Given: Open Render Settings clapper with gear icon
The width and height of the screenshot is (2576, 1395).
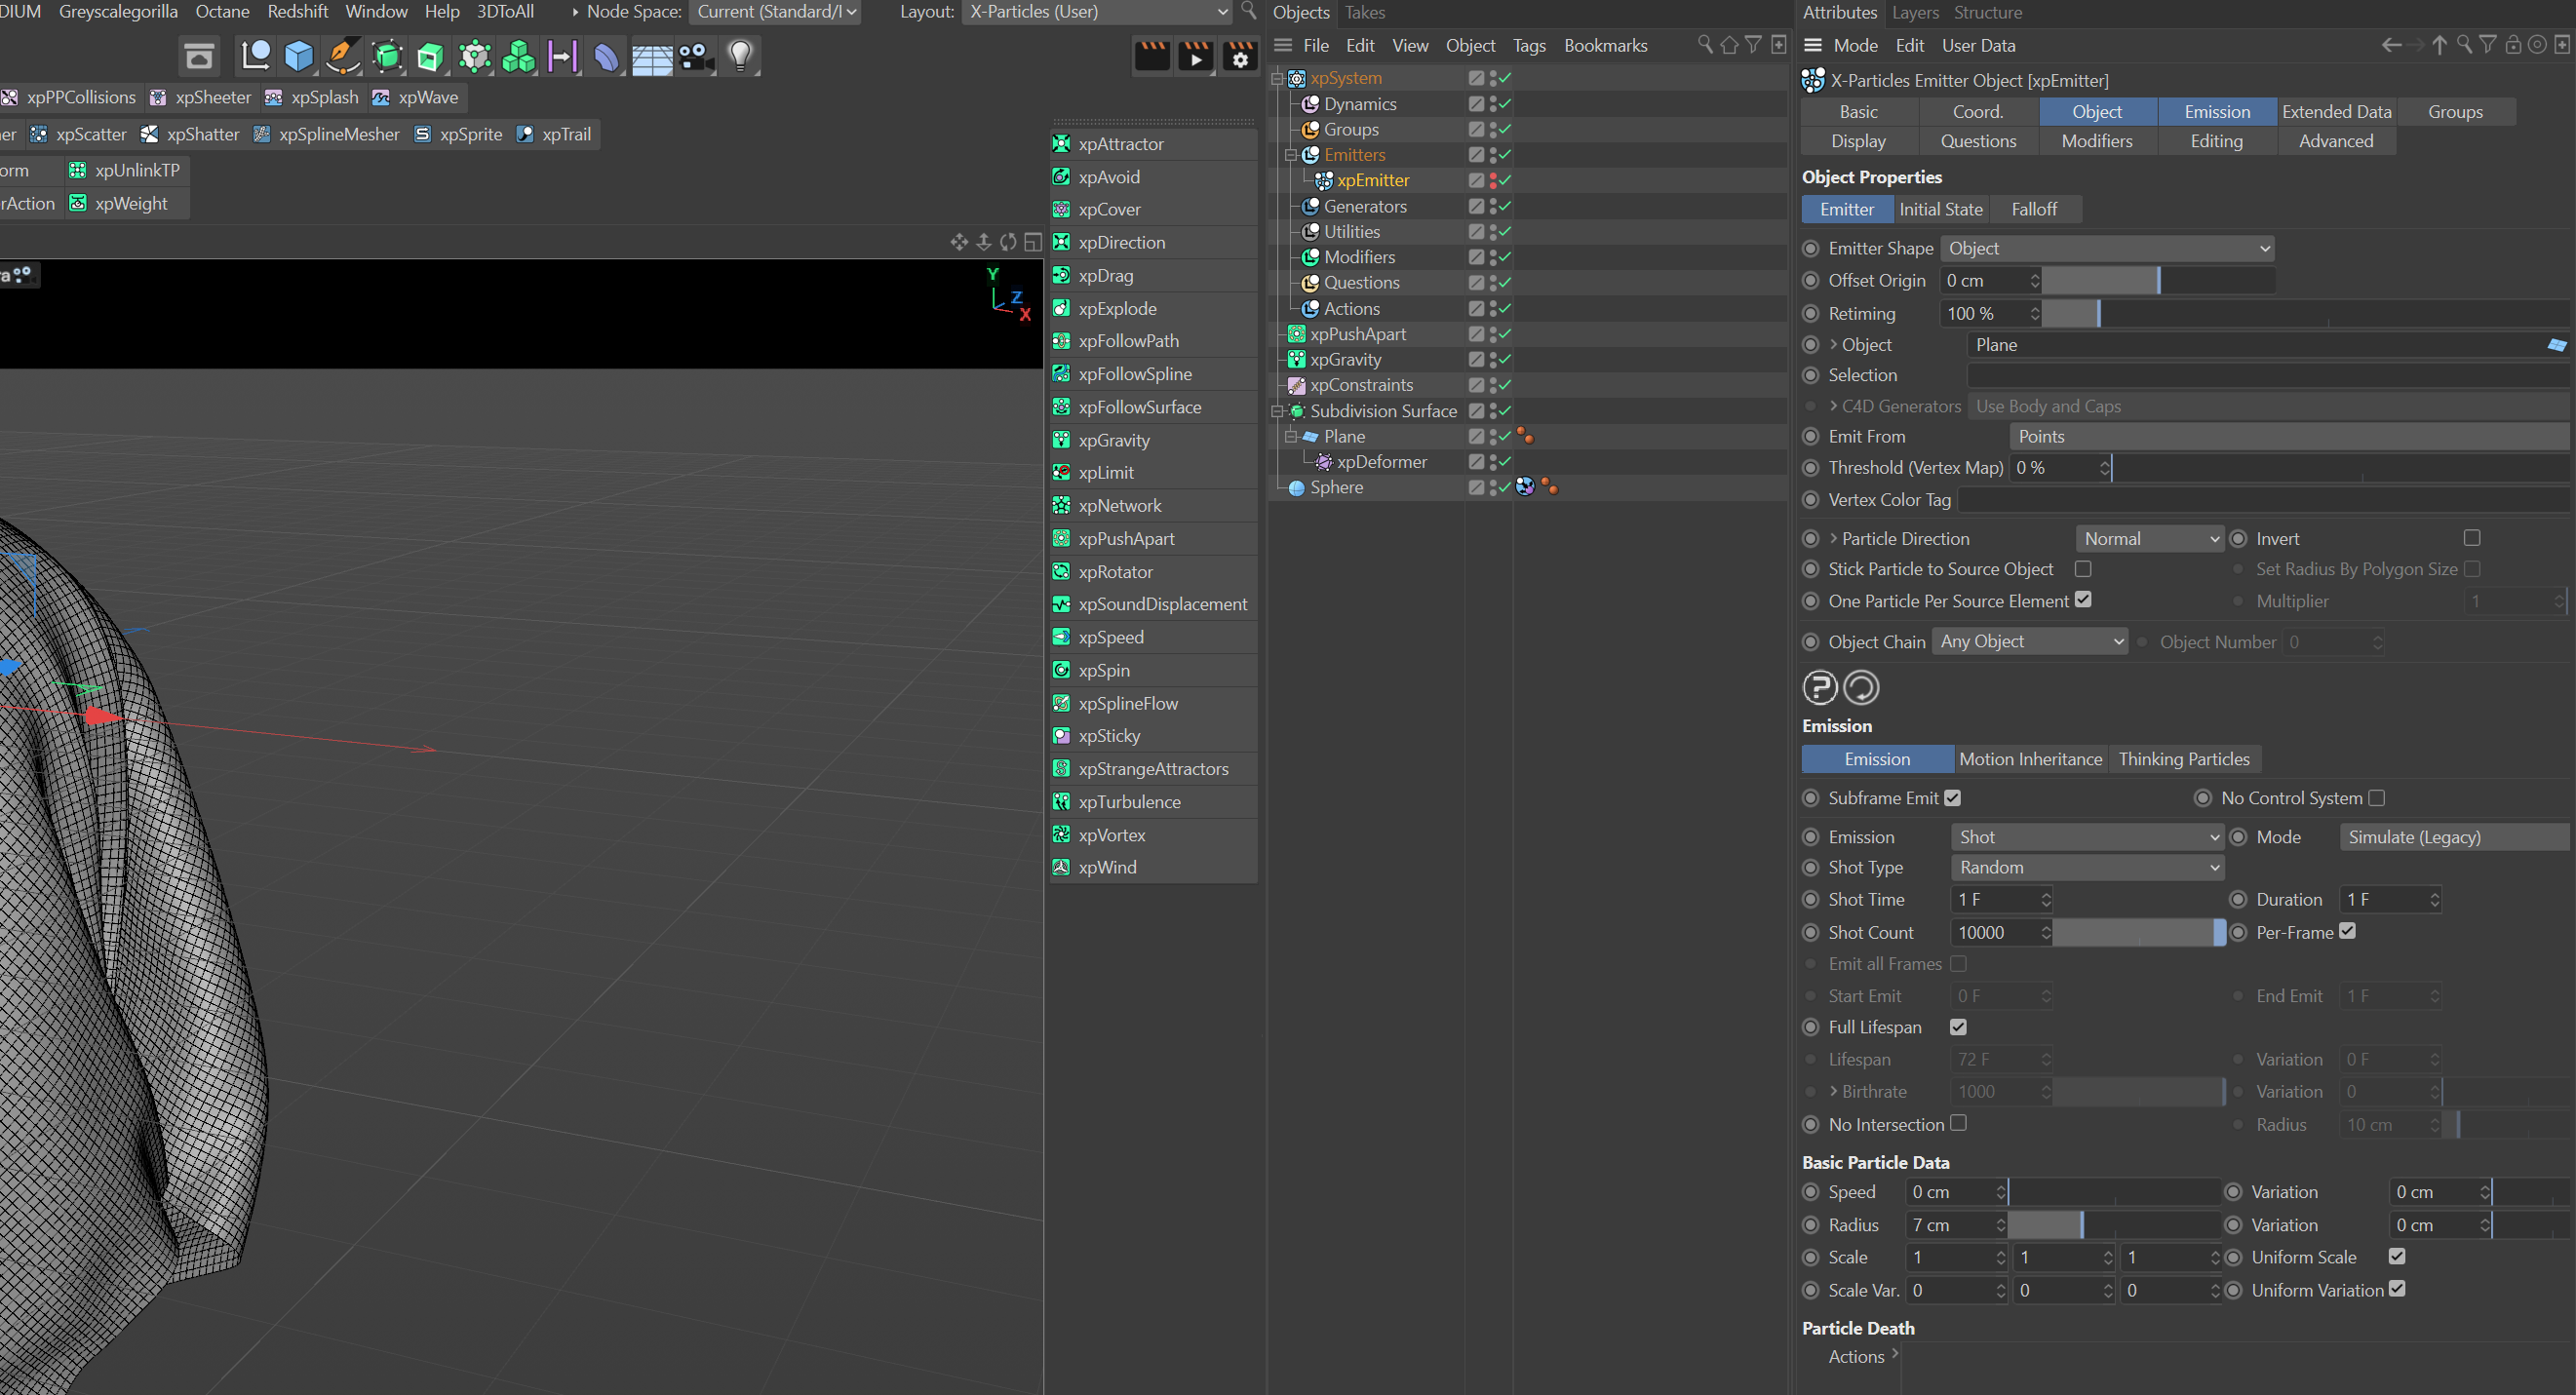Looking at the screenshot, I should coord(1240,56).
